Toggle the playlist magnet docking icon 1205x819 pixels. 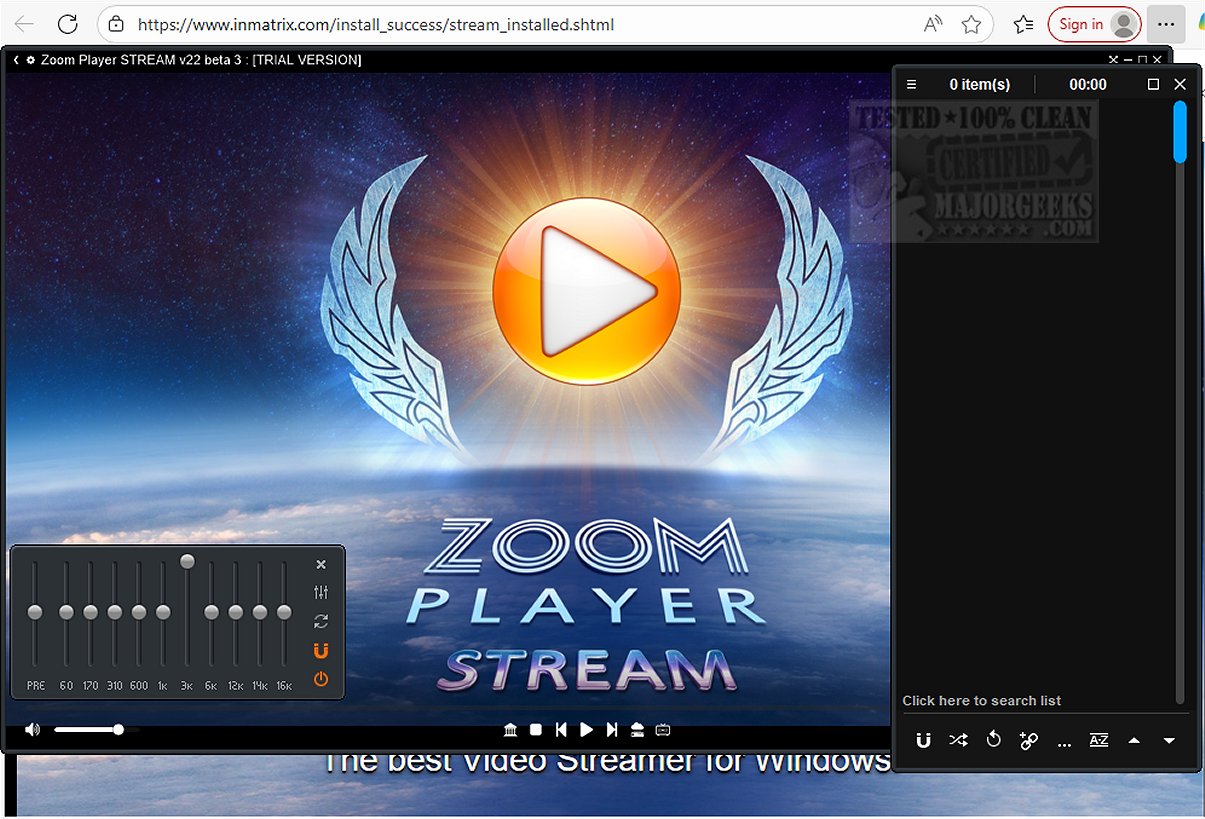(x=924, y=741)
